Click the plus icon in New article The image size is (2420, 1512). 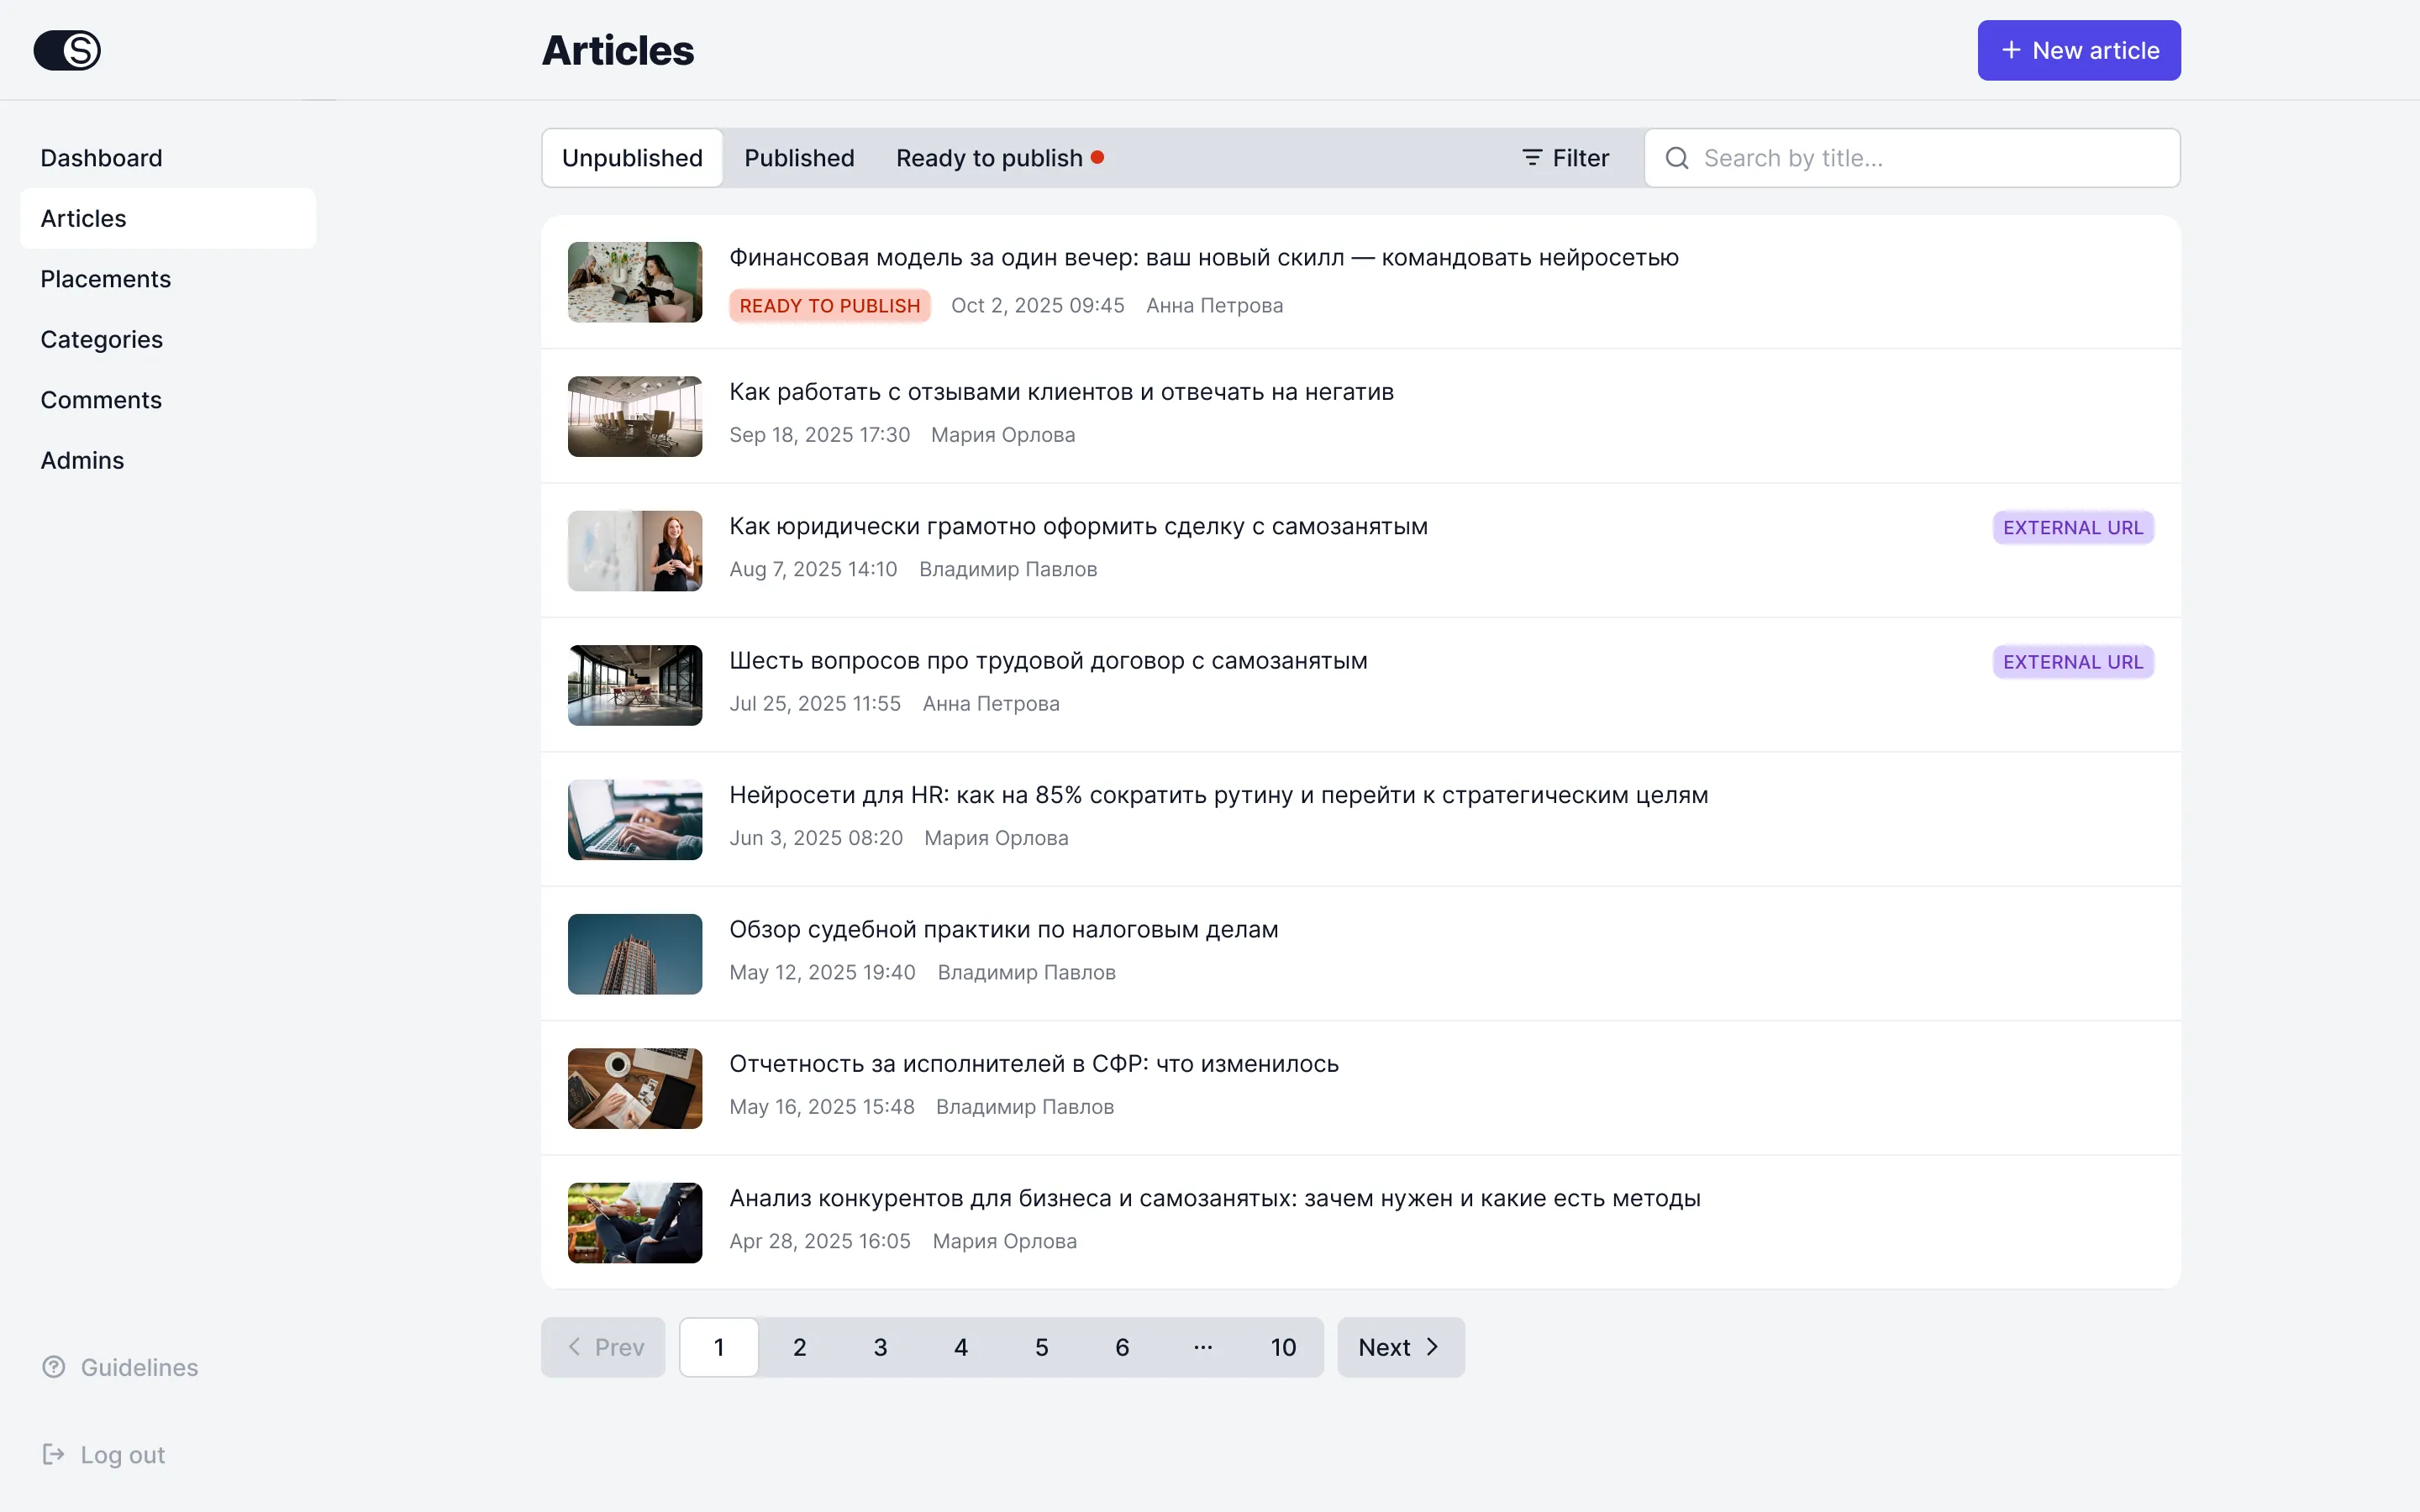click(2011, 50)
